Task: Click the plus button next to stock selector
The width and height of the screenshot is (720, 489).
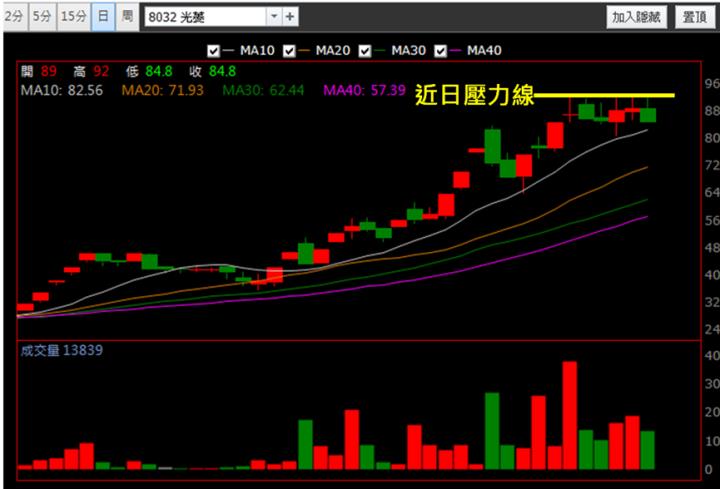Action: (x=290, y=17)
